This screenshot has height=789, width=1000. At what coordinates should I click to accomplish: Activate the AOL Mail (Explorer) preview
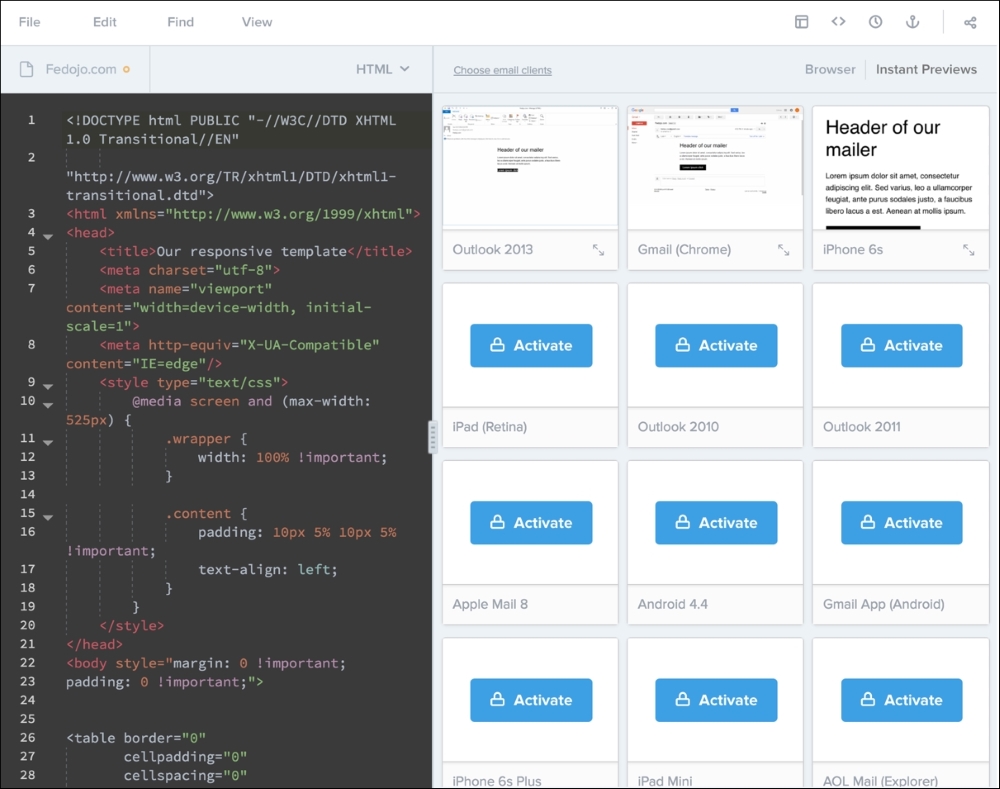click(901, 700)
